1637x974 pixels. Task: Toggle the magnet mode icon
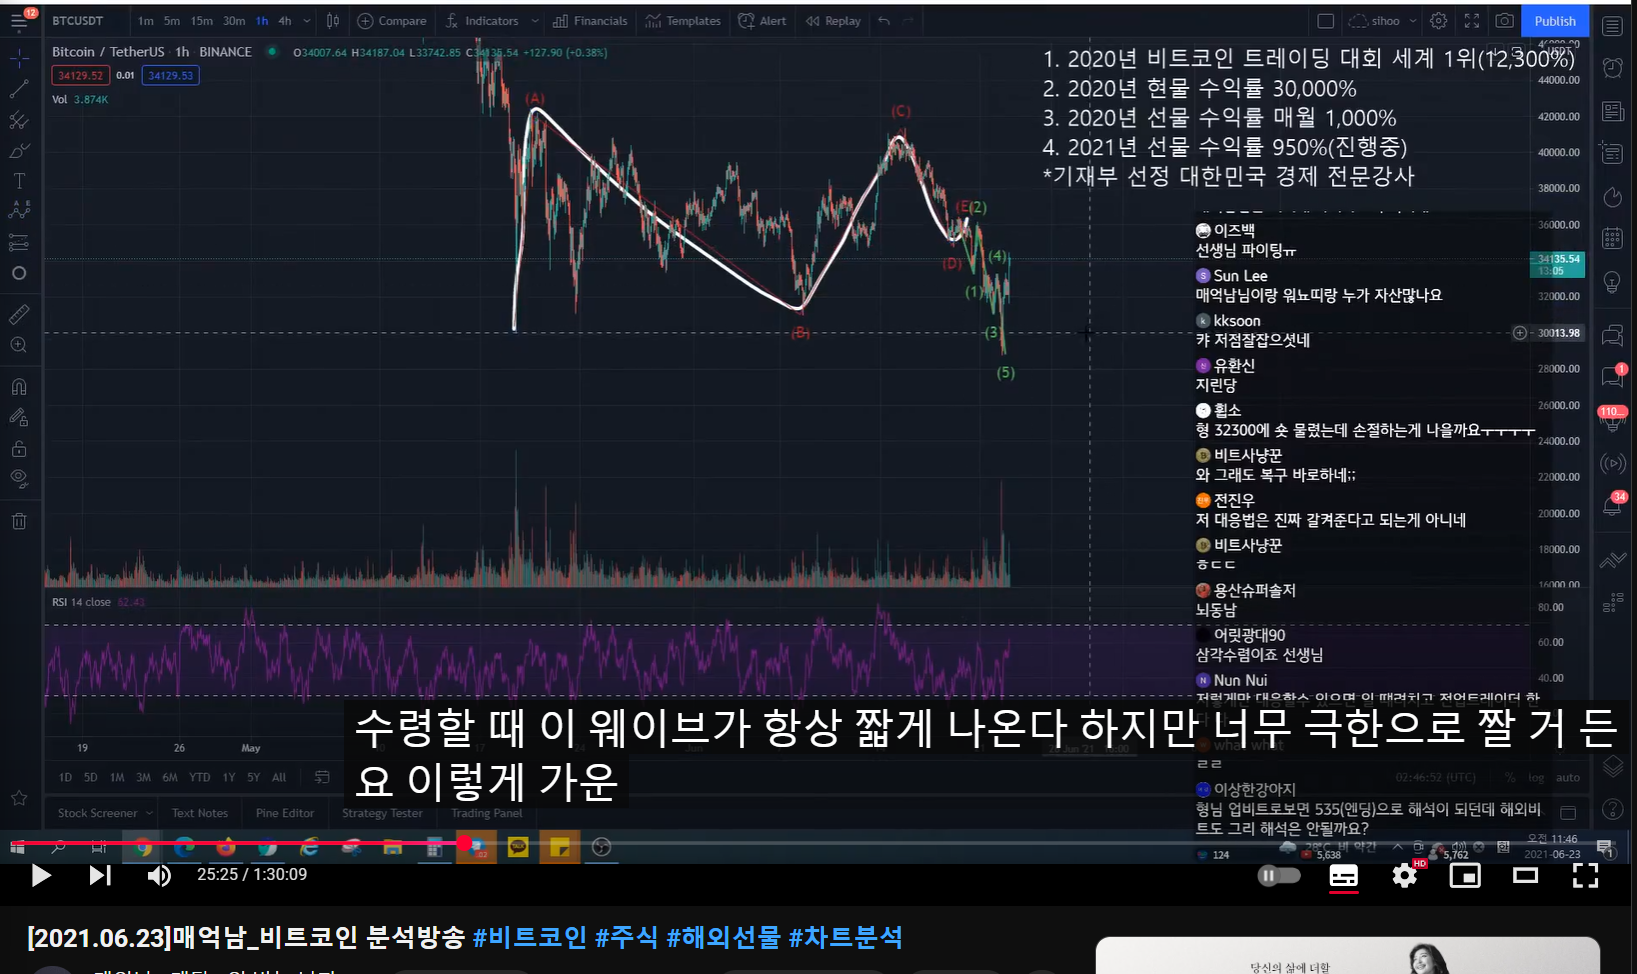click(19, 387)
